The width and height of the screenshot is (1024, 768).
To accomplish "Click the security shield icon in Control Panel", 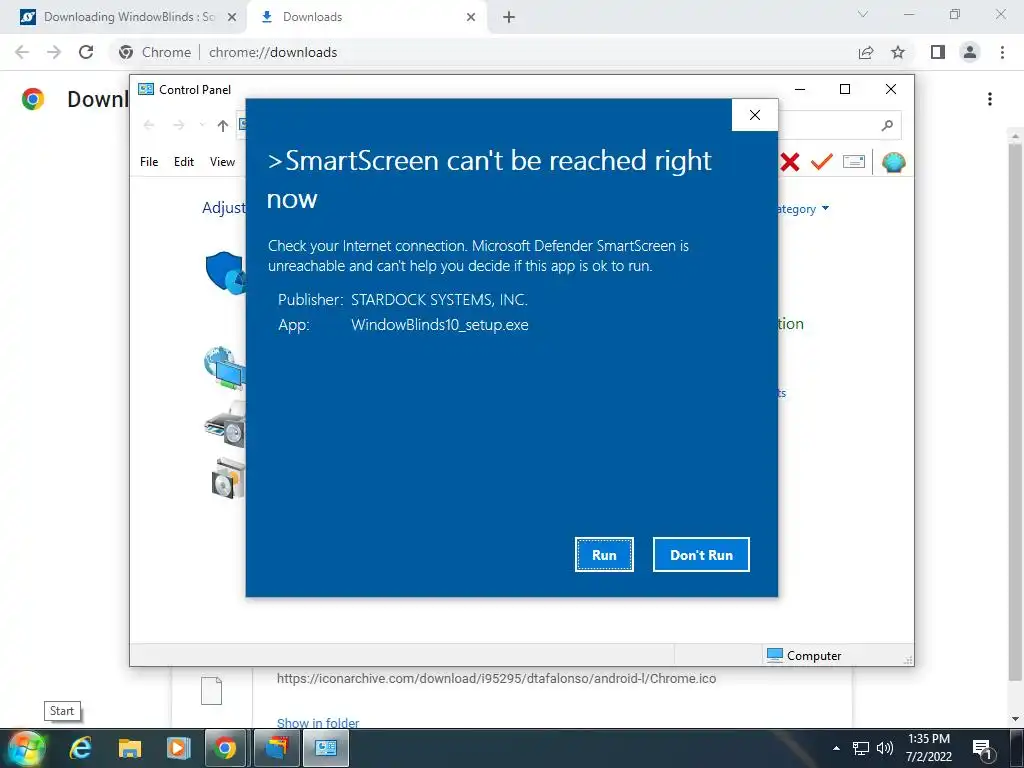I will tap(225, 272).
